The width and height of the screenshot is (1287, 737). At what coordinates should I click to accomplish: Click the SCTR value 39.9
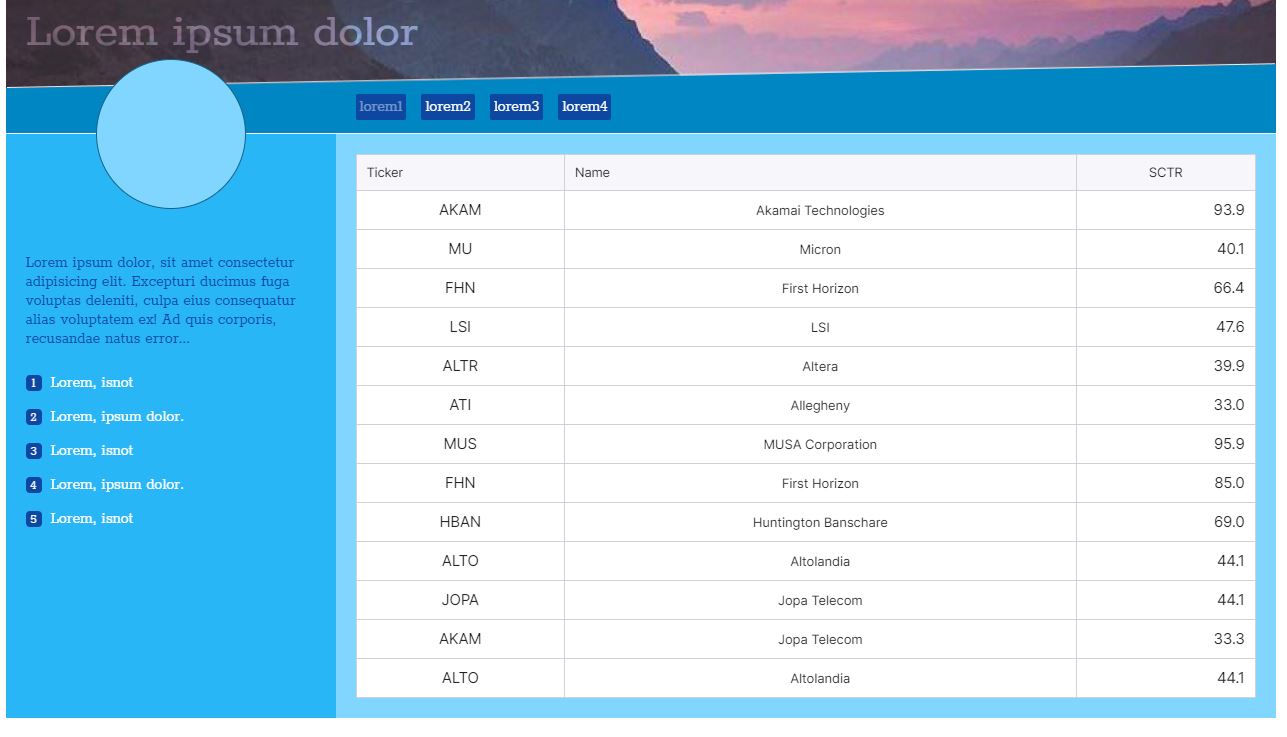(1166, 366)
